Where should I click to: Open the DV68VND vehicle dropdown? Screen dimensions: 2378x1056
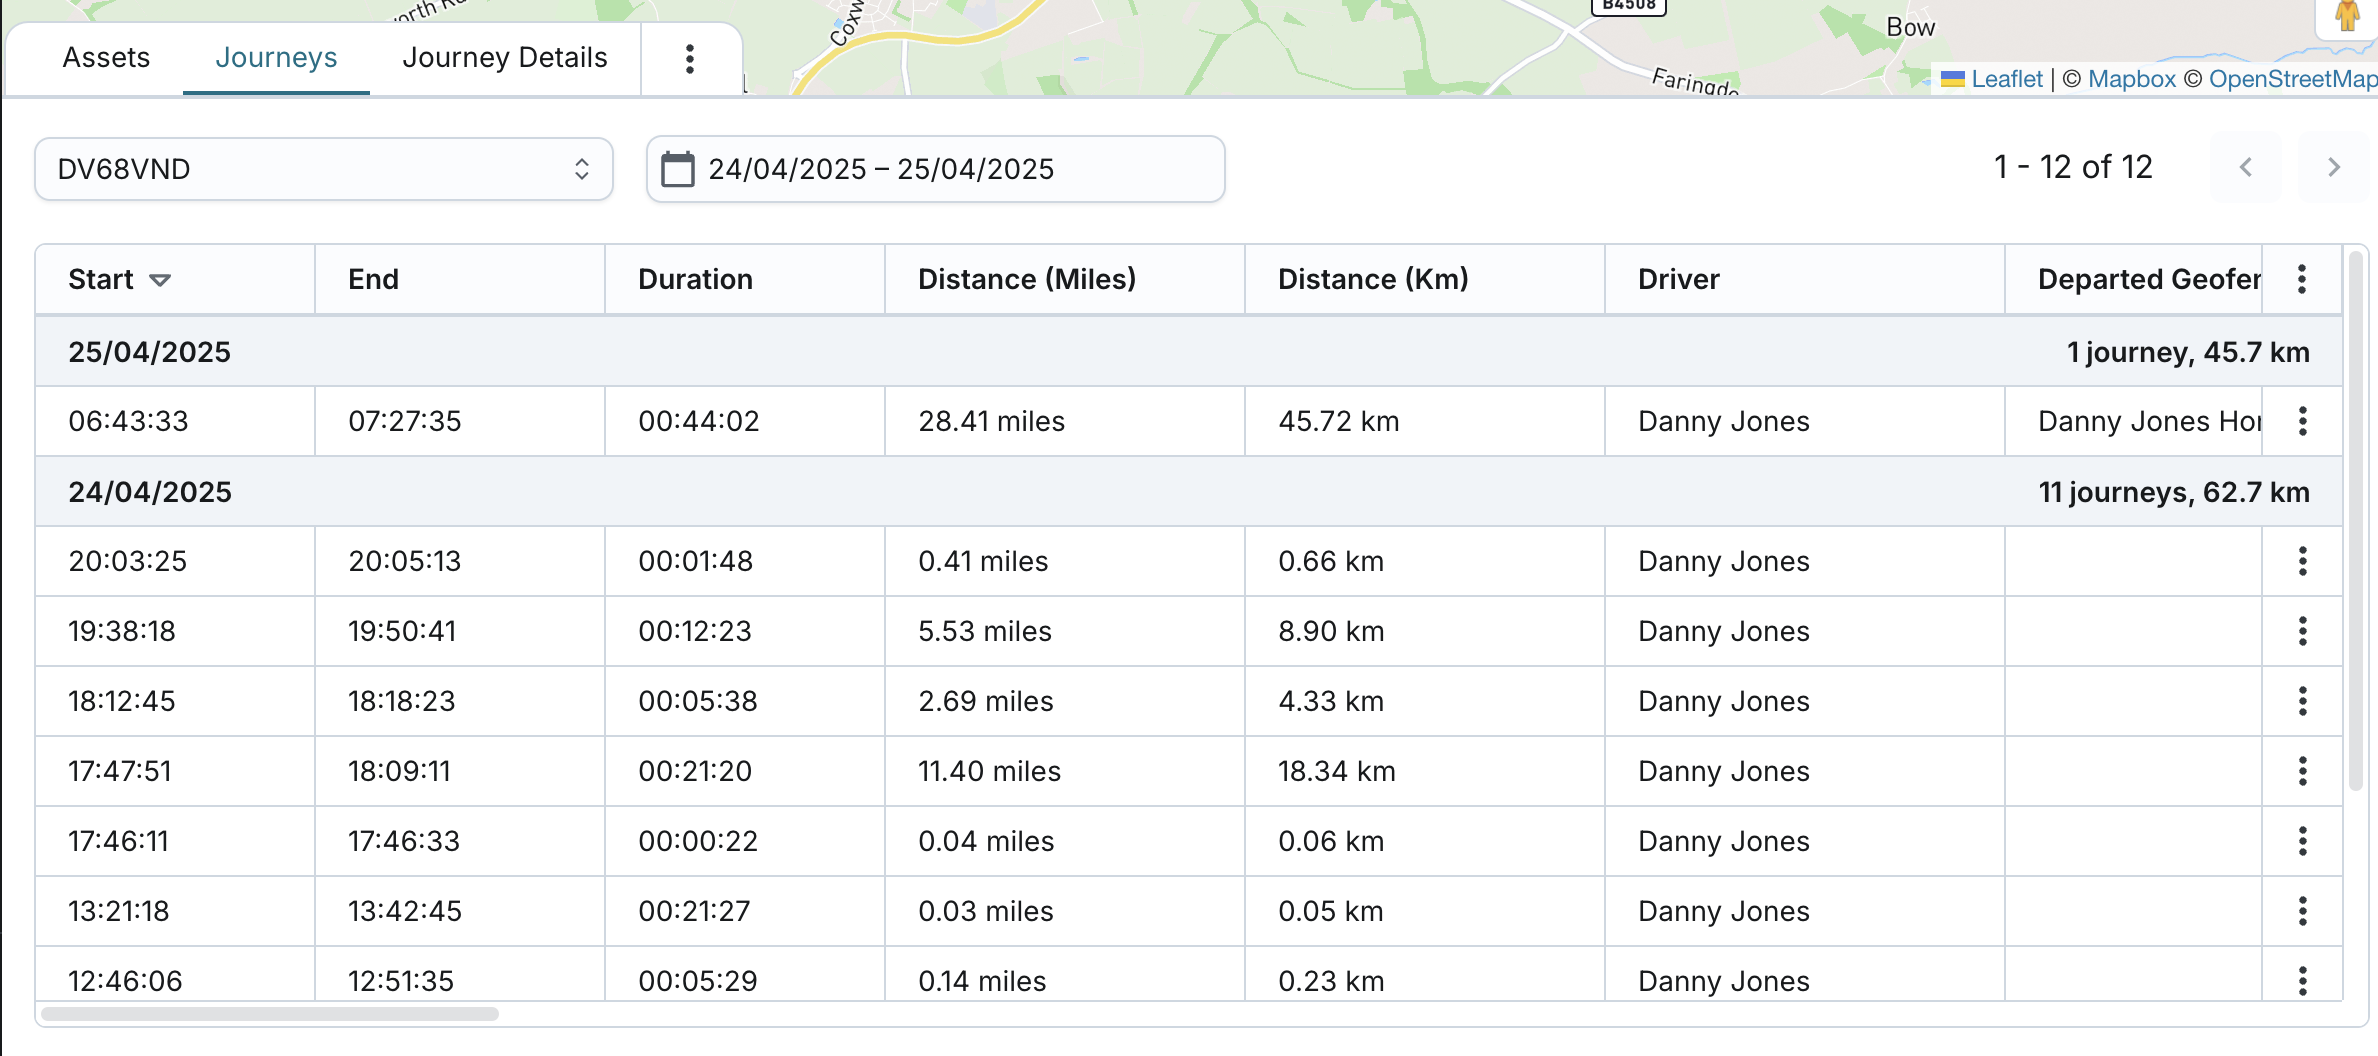(x=323, y=169)
